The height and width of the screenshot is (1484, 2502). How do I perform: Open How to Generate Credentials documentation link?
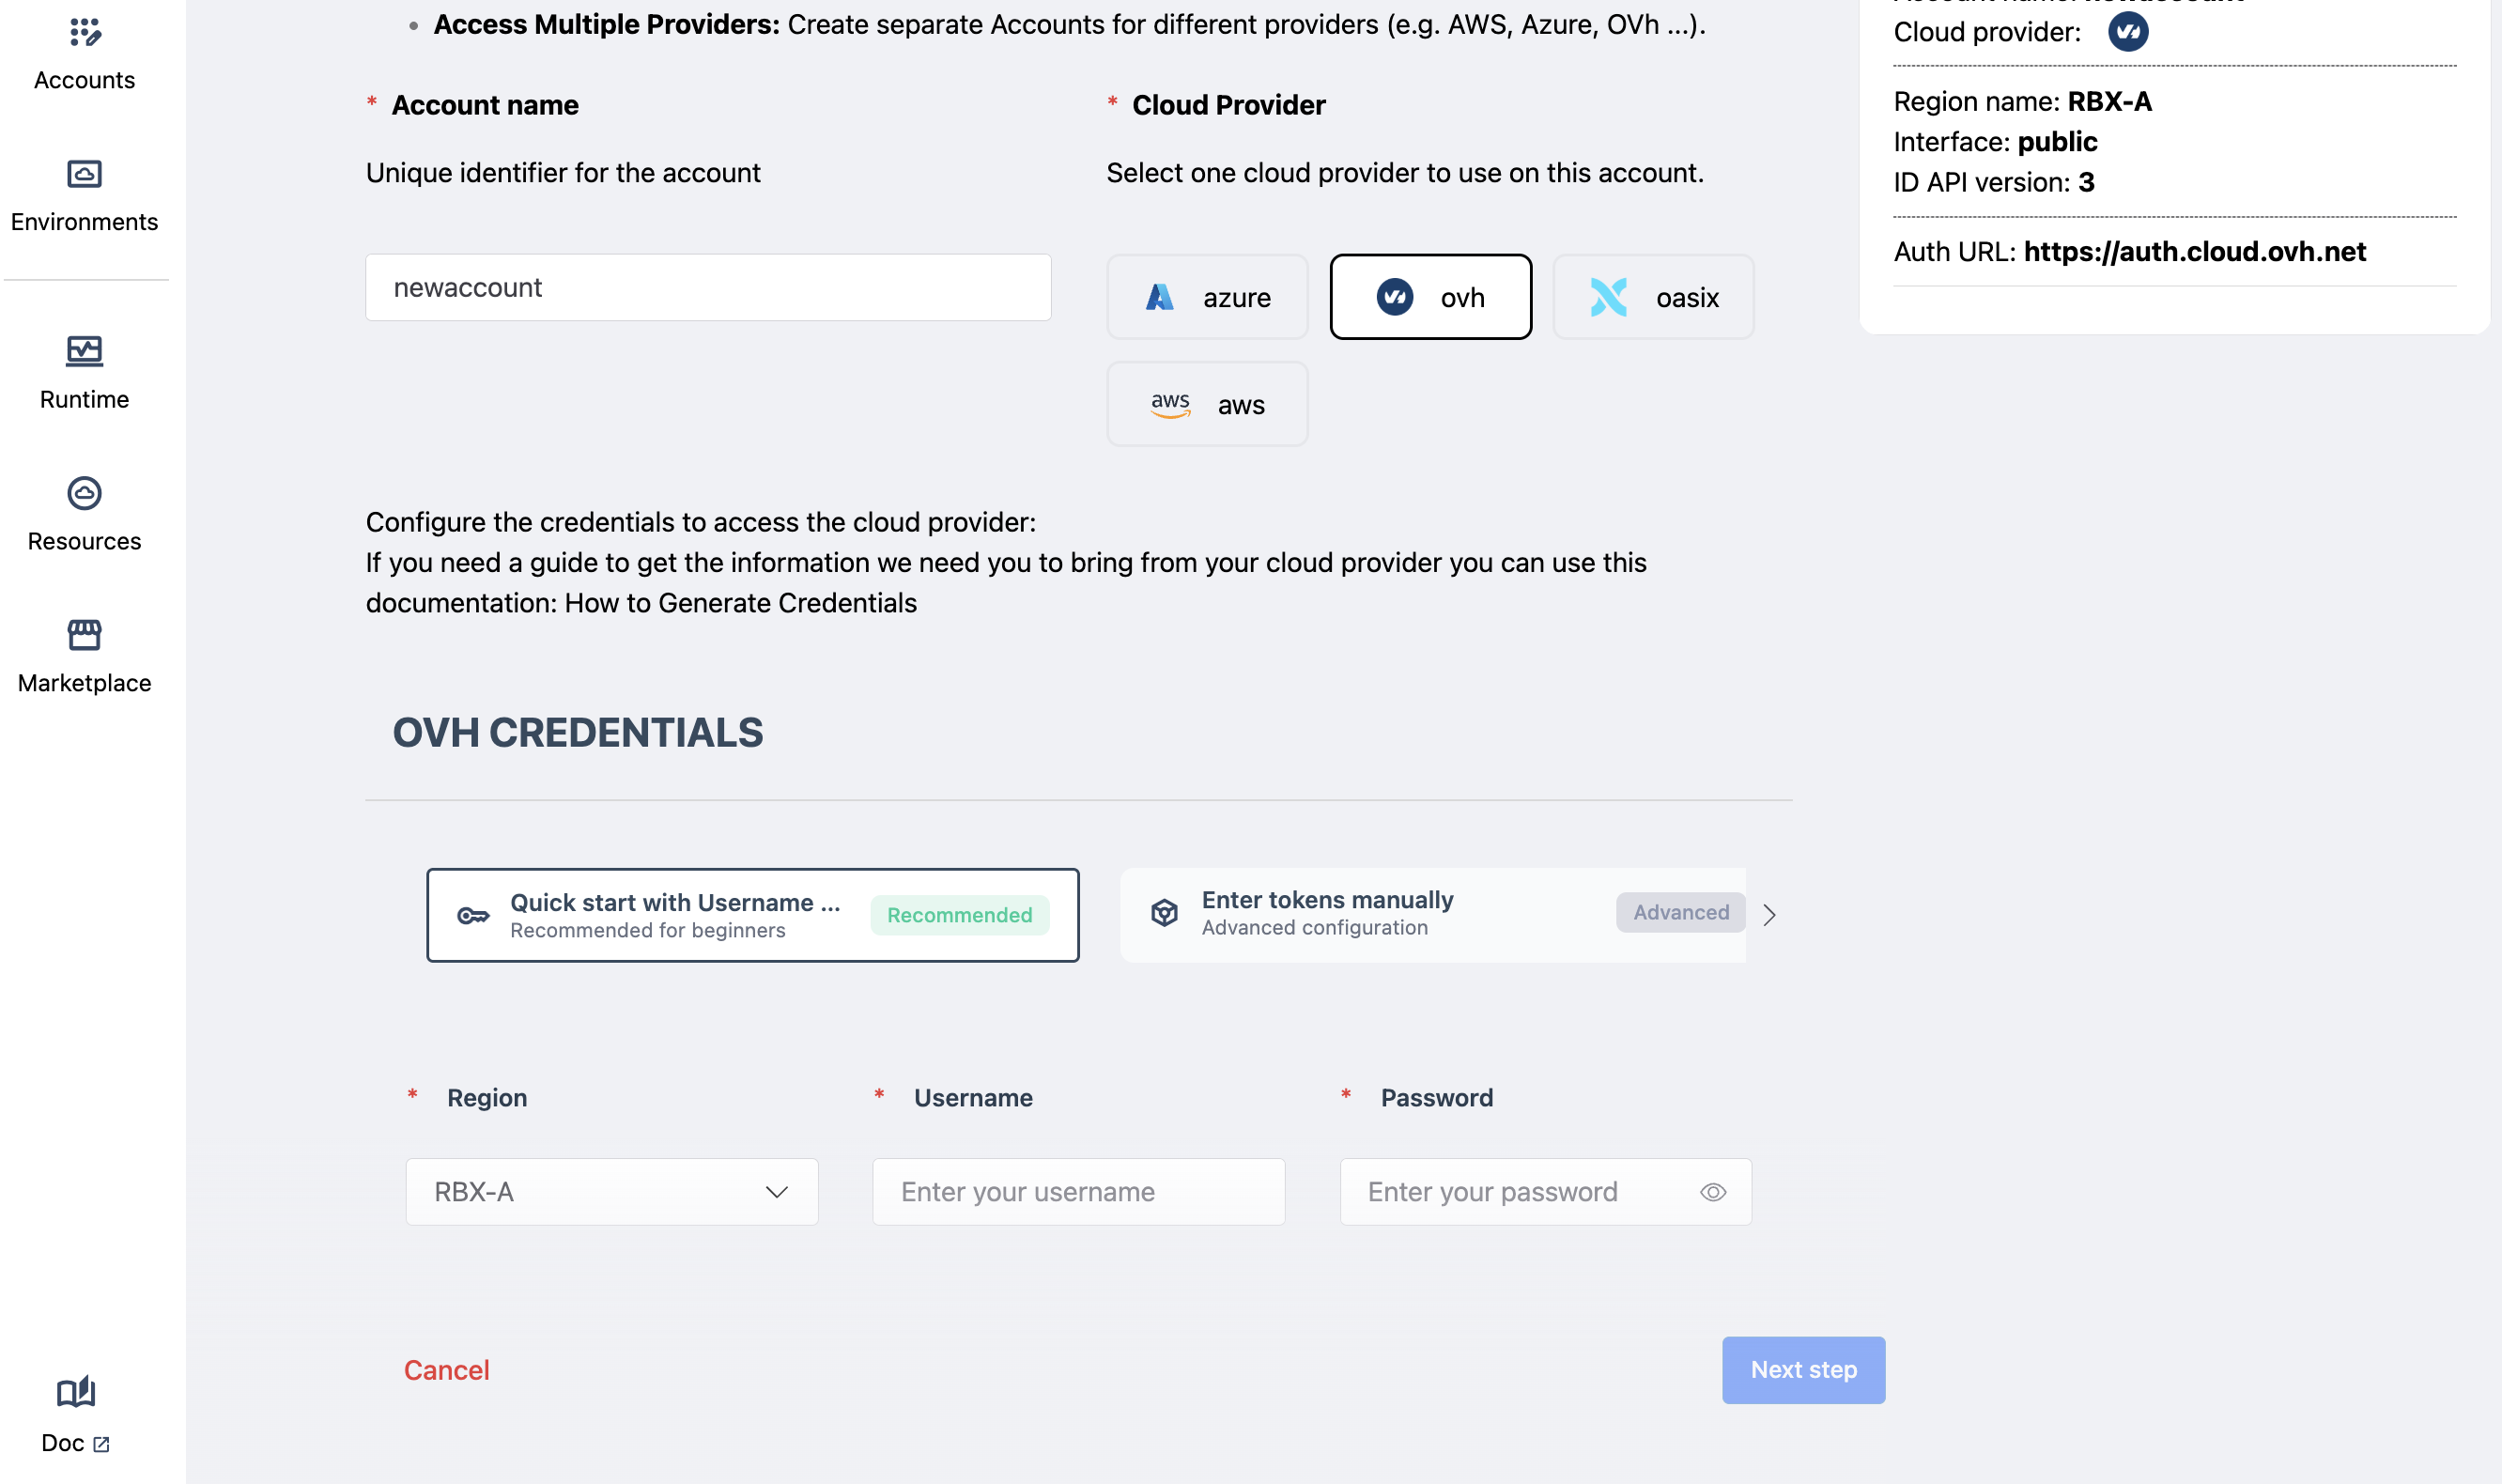[x=740, y=603]
